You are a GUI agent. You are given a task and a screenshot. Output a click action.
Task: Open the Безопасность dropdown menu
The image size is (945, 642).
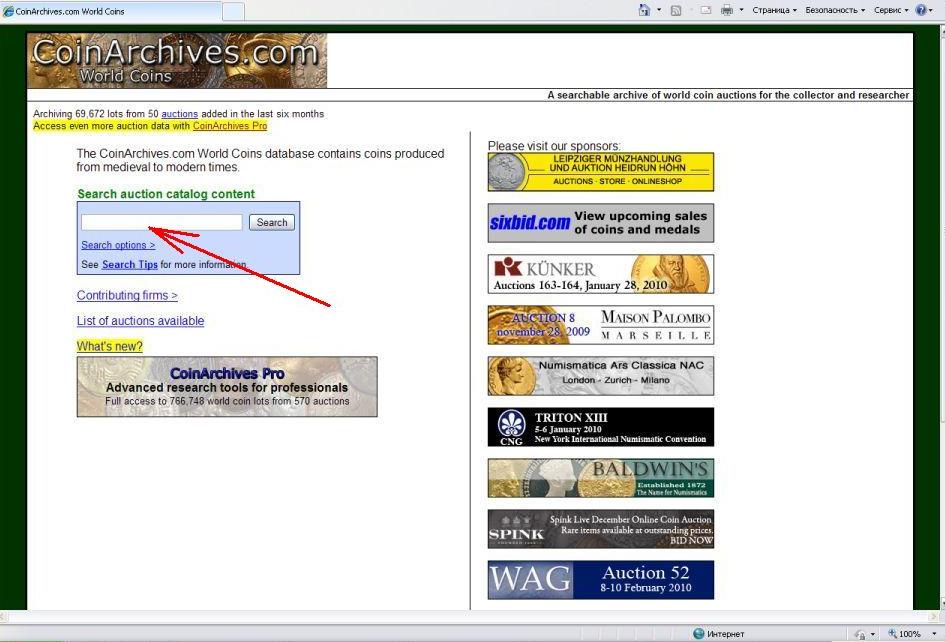tap(836, 10)
